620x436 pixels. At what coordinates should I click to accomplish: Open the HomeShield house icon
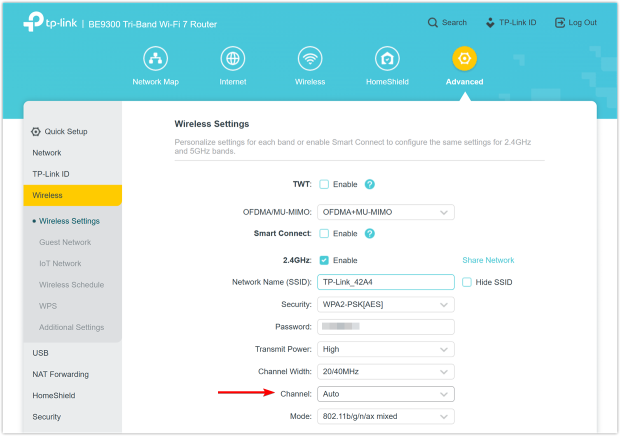pos(387,59)
